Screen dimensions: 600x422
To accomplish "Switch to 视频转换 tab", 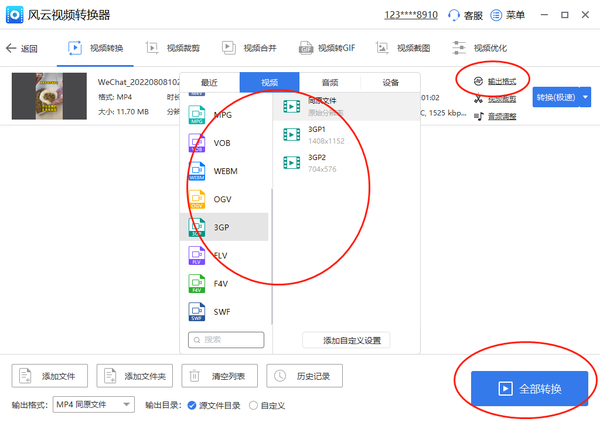I will (x=96, y=48).
